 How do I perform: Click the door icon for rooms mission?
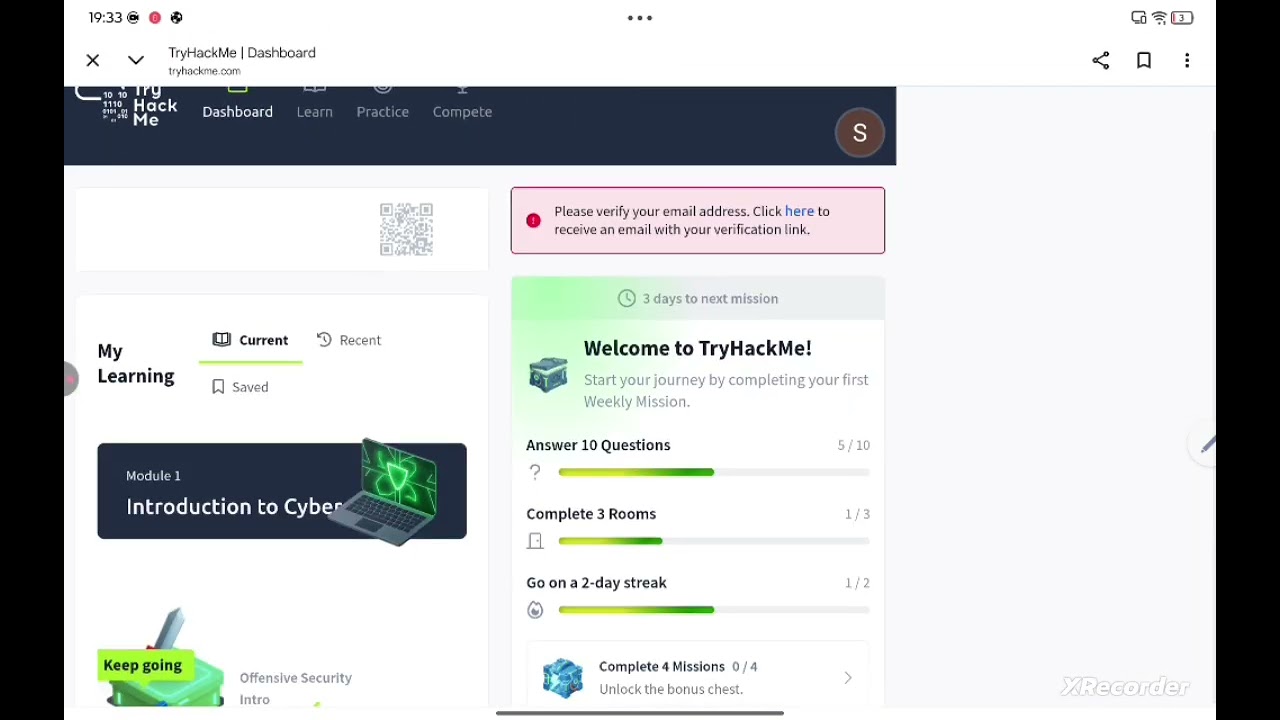[x=535, y=541]
